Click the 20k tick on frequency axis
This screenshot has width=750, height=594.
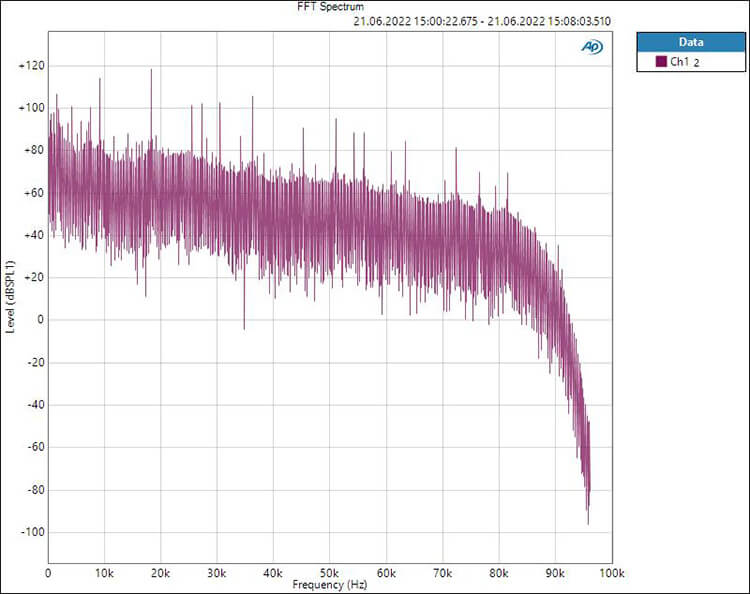(161, 573)
